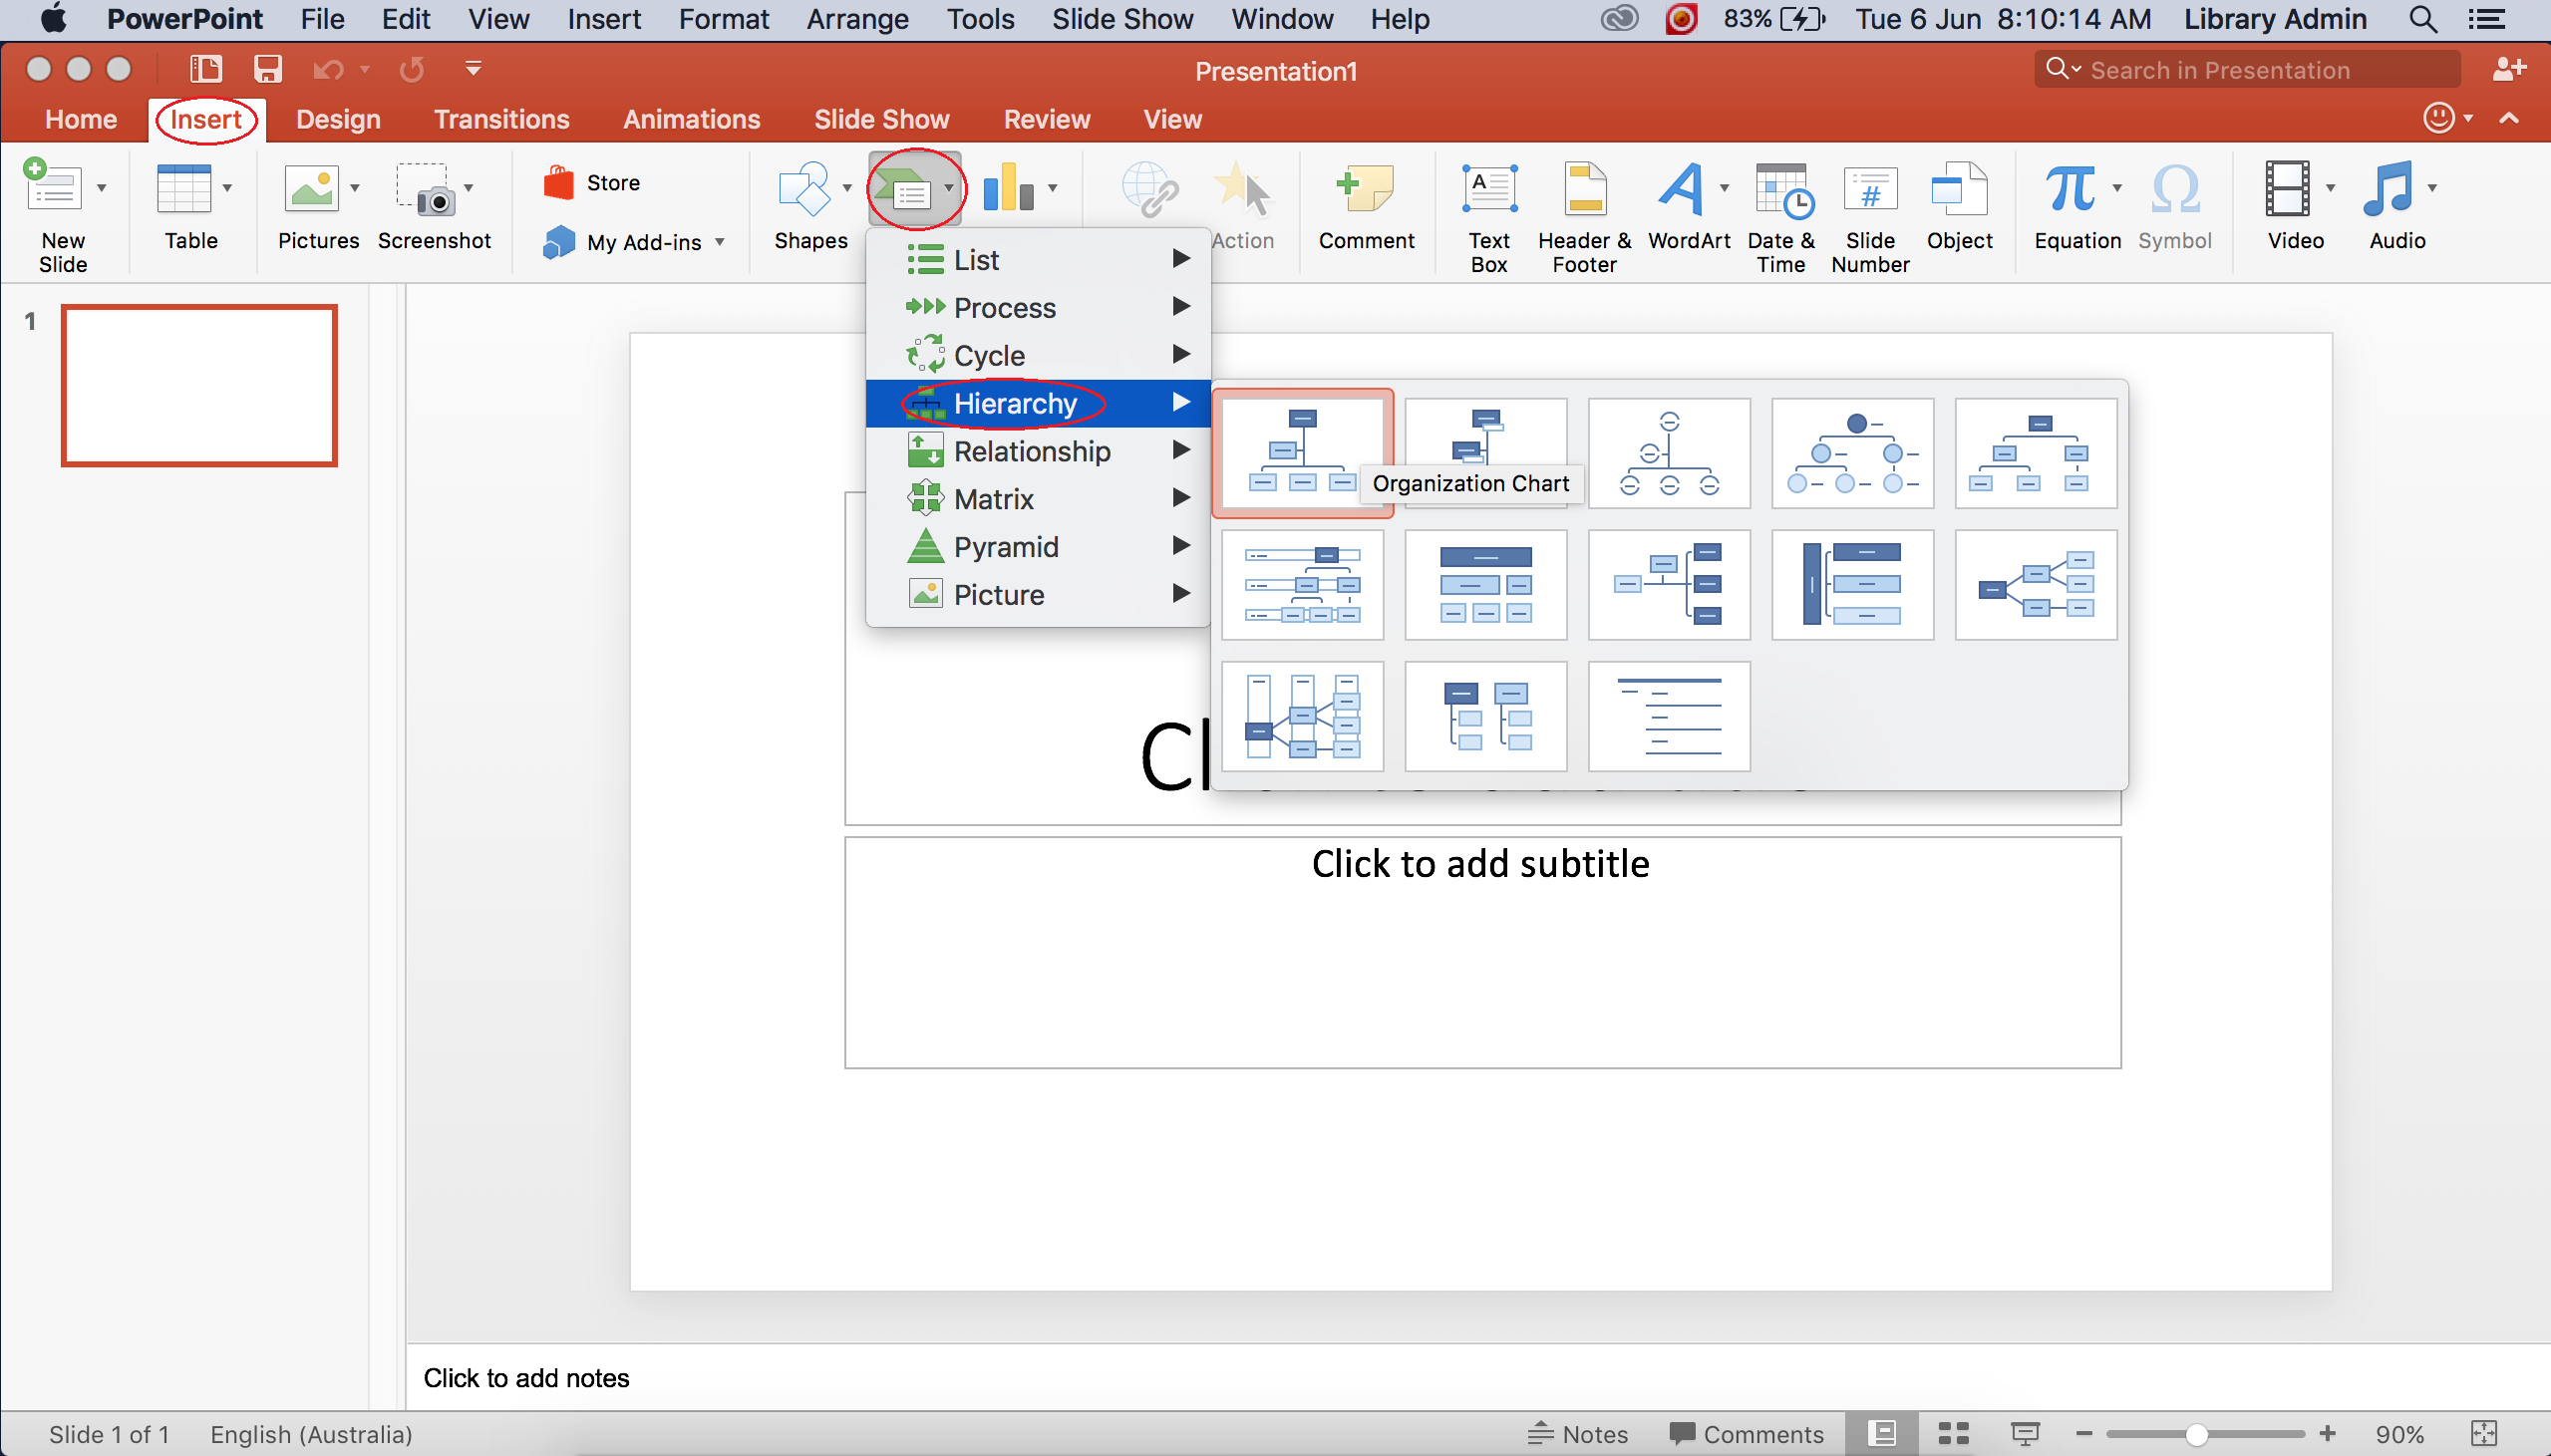2551x1456 pixels.
Task: Select the Relationship SmartArt category
Action: coord(1038,451)
